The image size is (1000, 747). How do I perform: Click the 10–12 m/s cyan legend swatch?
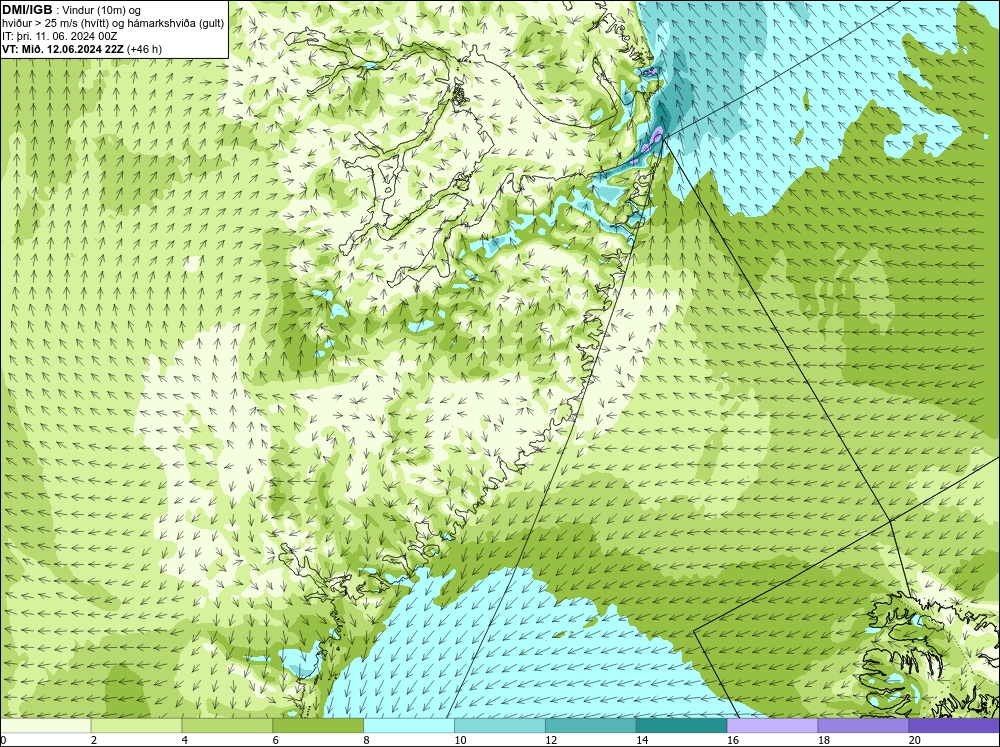point(500,726)
